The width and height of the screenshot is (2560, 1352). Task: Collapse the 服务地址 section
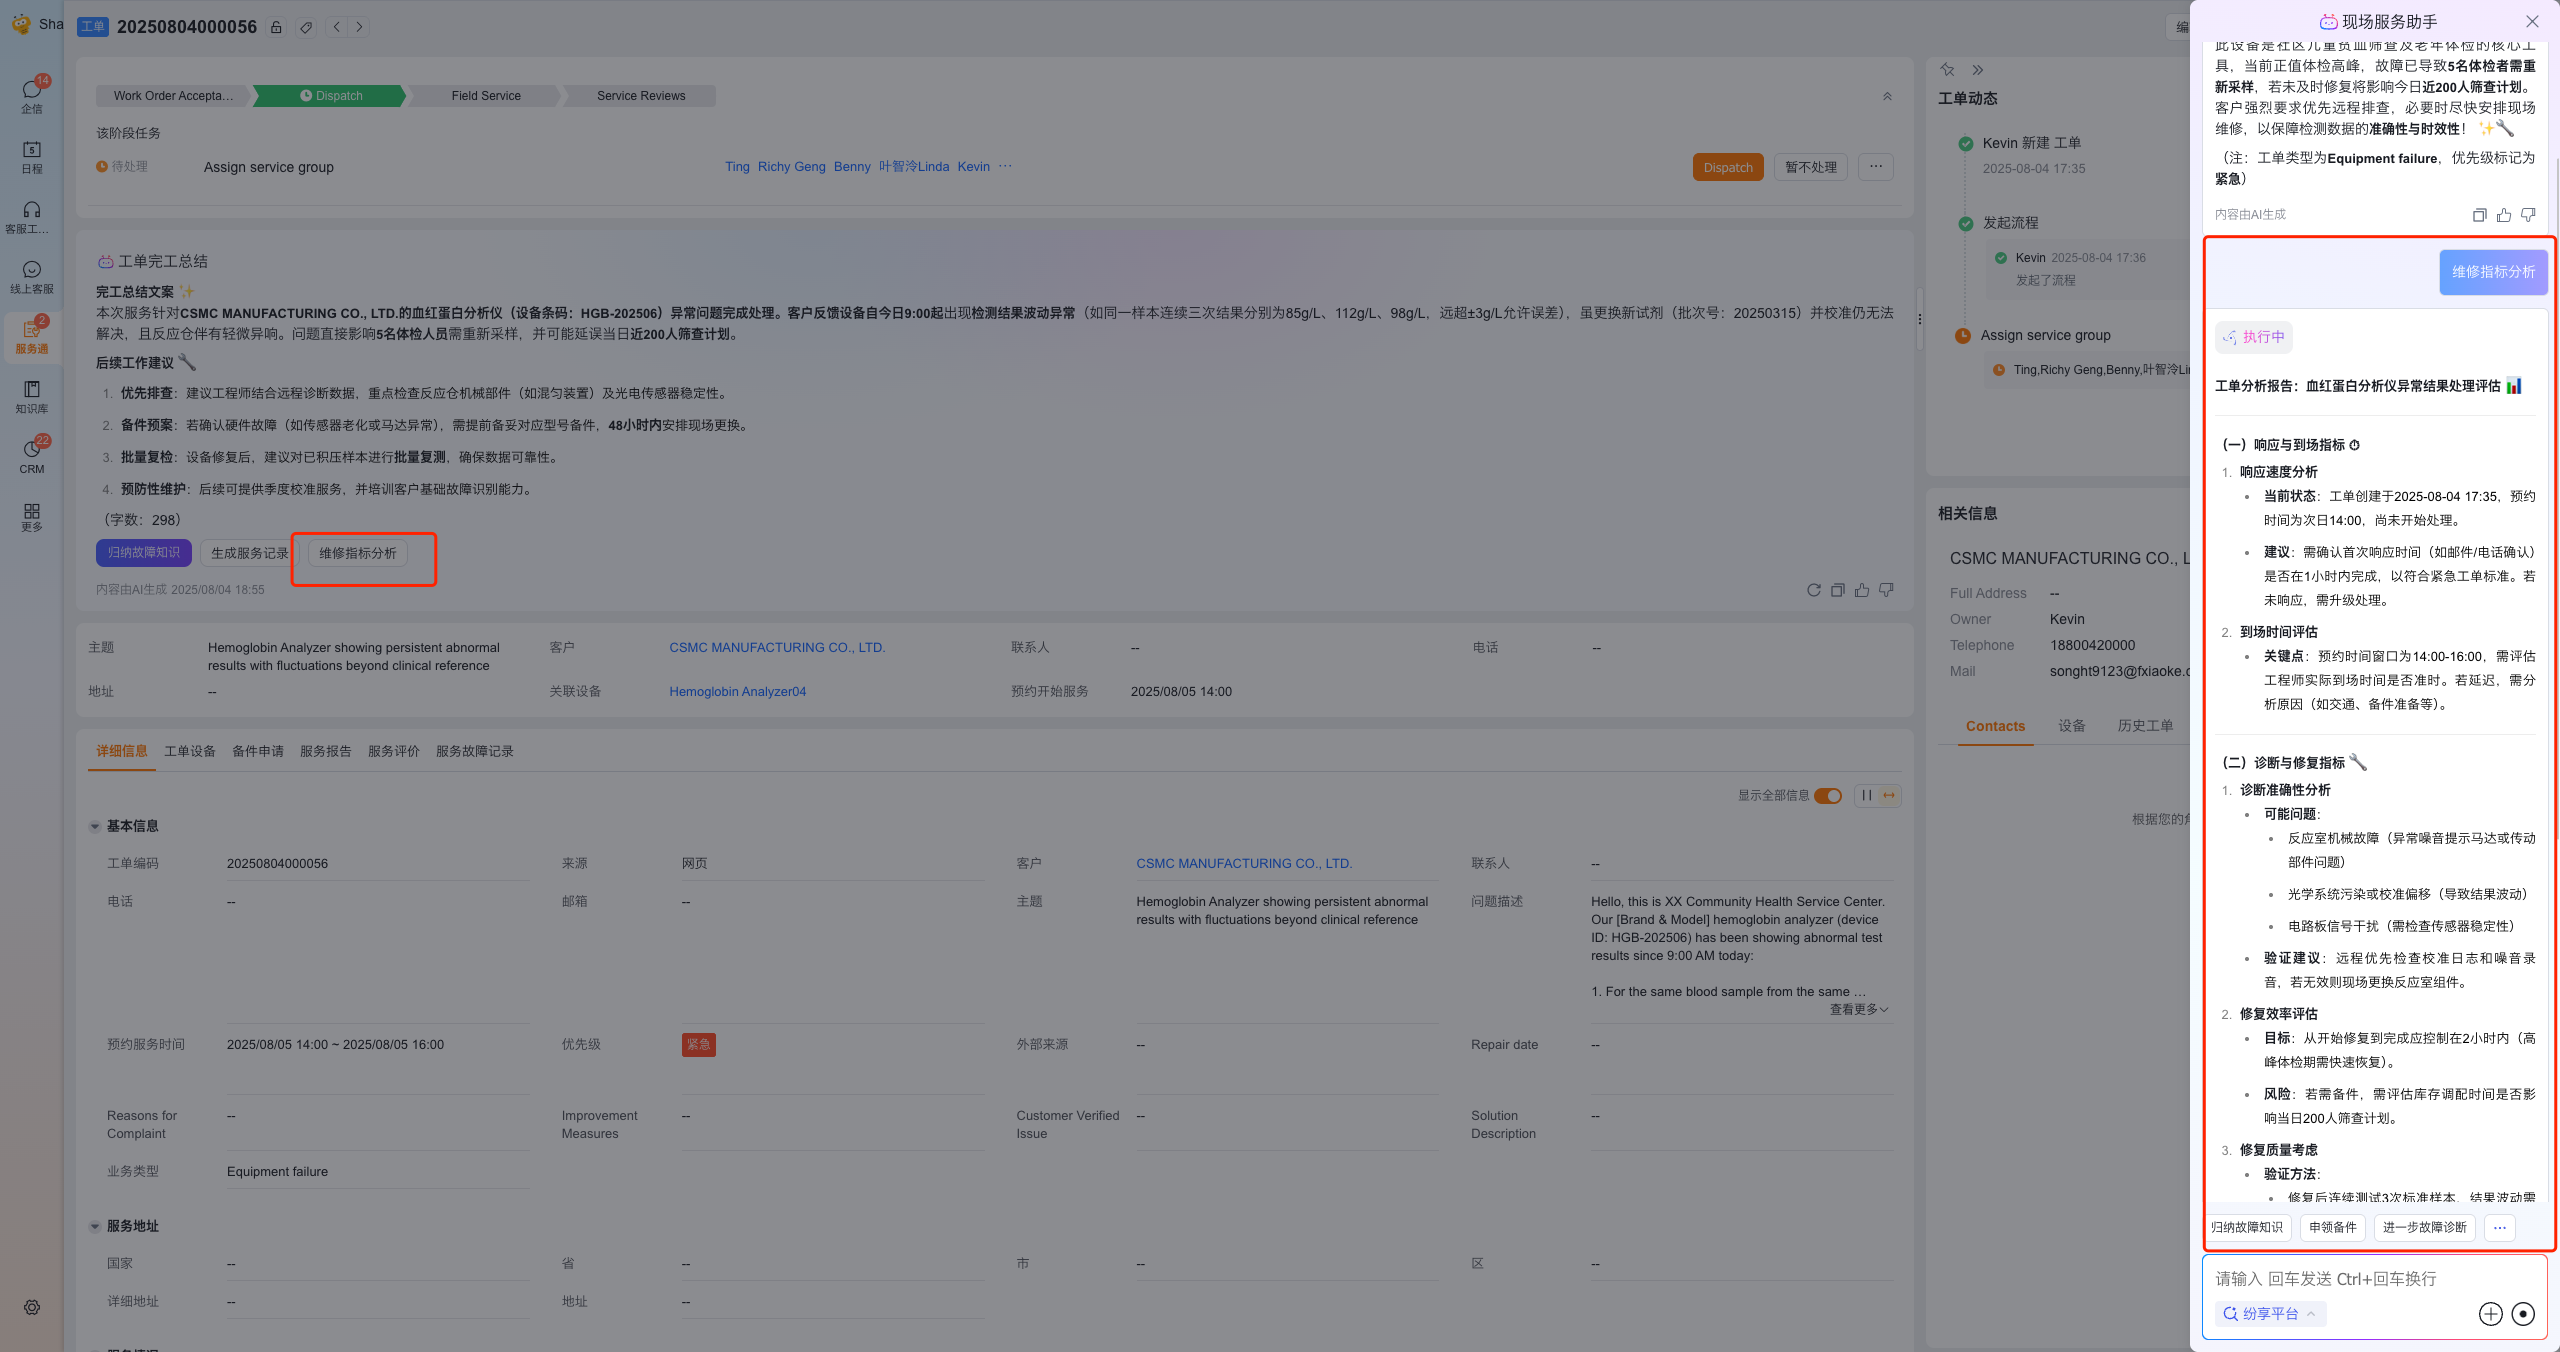[95, 1226]
